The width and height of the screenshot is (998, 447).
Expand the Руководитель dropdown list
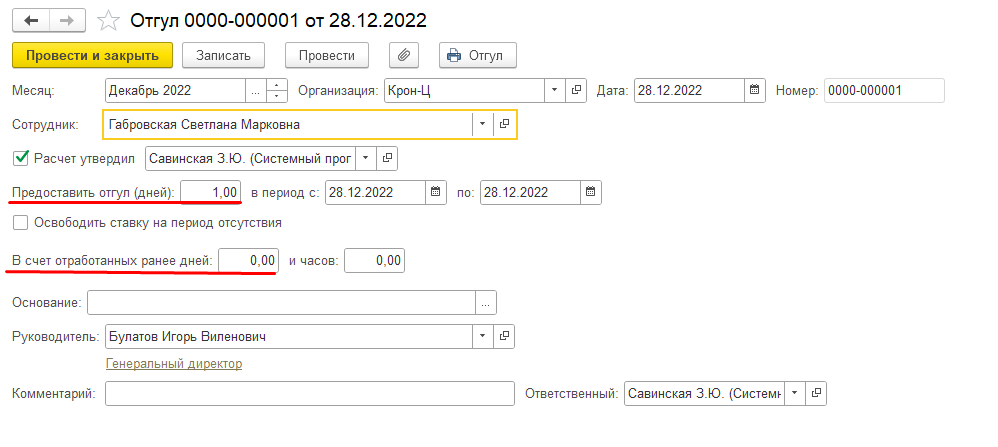pyautogui.click(x=482, y=336)
